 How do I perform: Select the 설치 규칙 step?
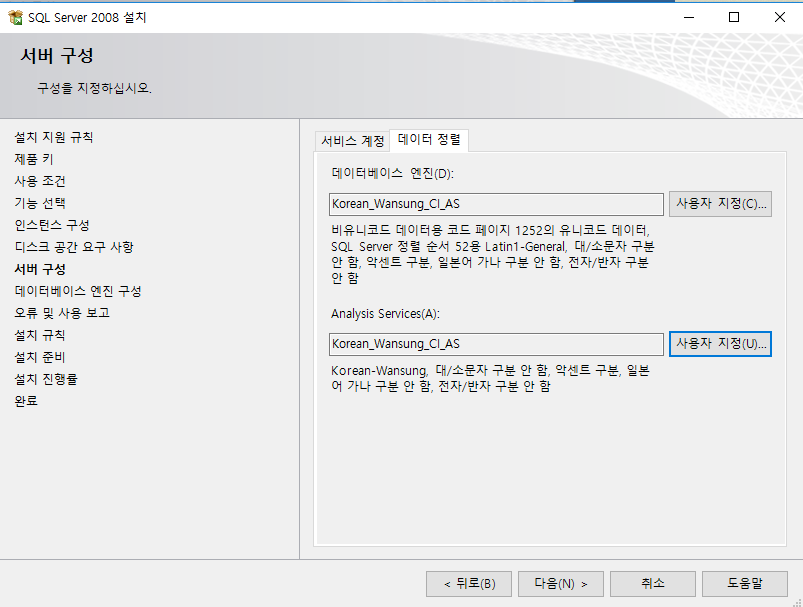pyautogui.click(x=40, y=336)
